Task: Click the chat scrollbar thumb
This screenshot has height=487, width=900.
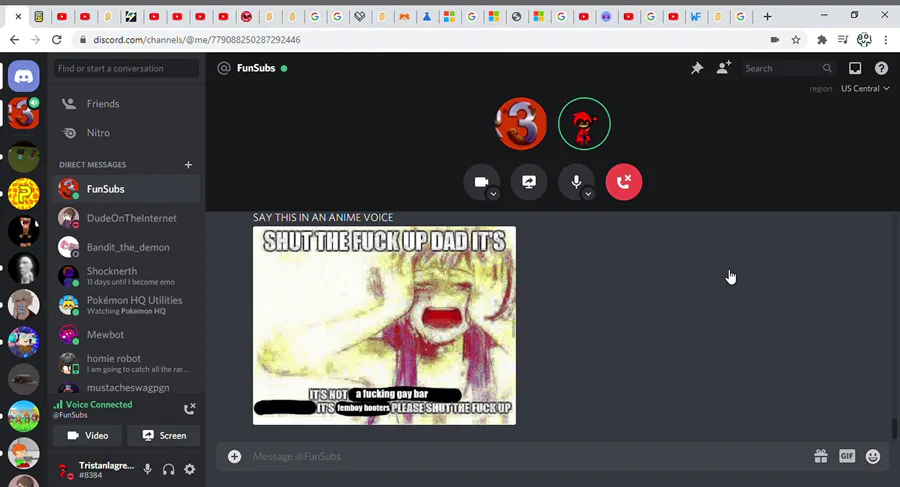Action: [x=894, y=428]
